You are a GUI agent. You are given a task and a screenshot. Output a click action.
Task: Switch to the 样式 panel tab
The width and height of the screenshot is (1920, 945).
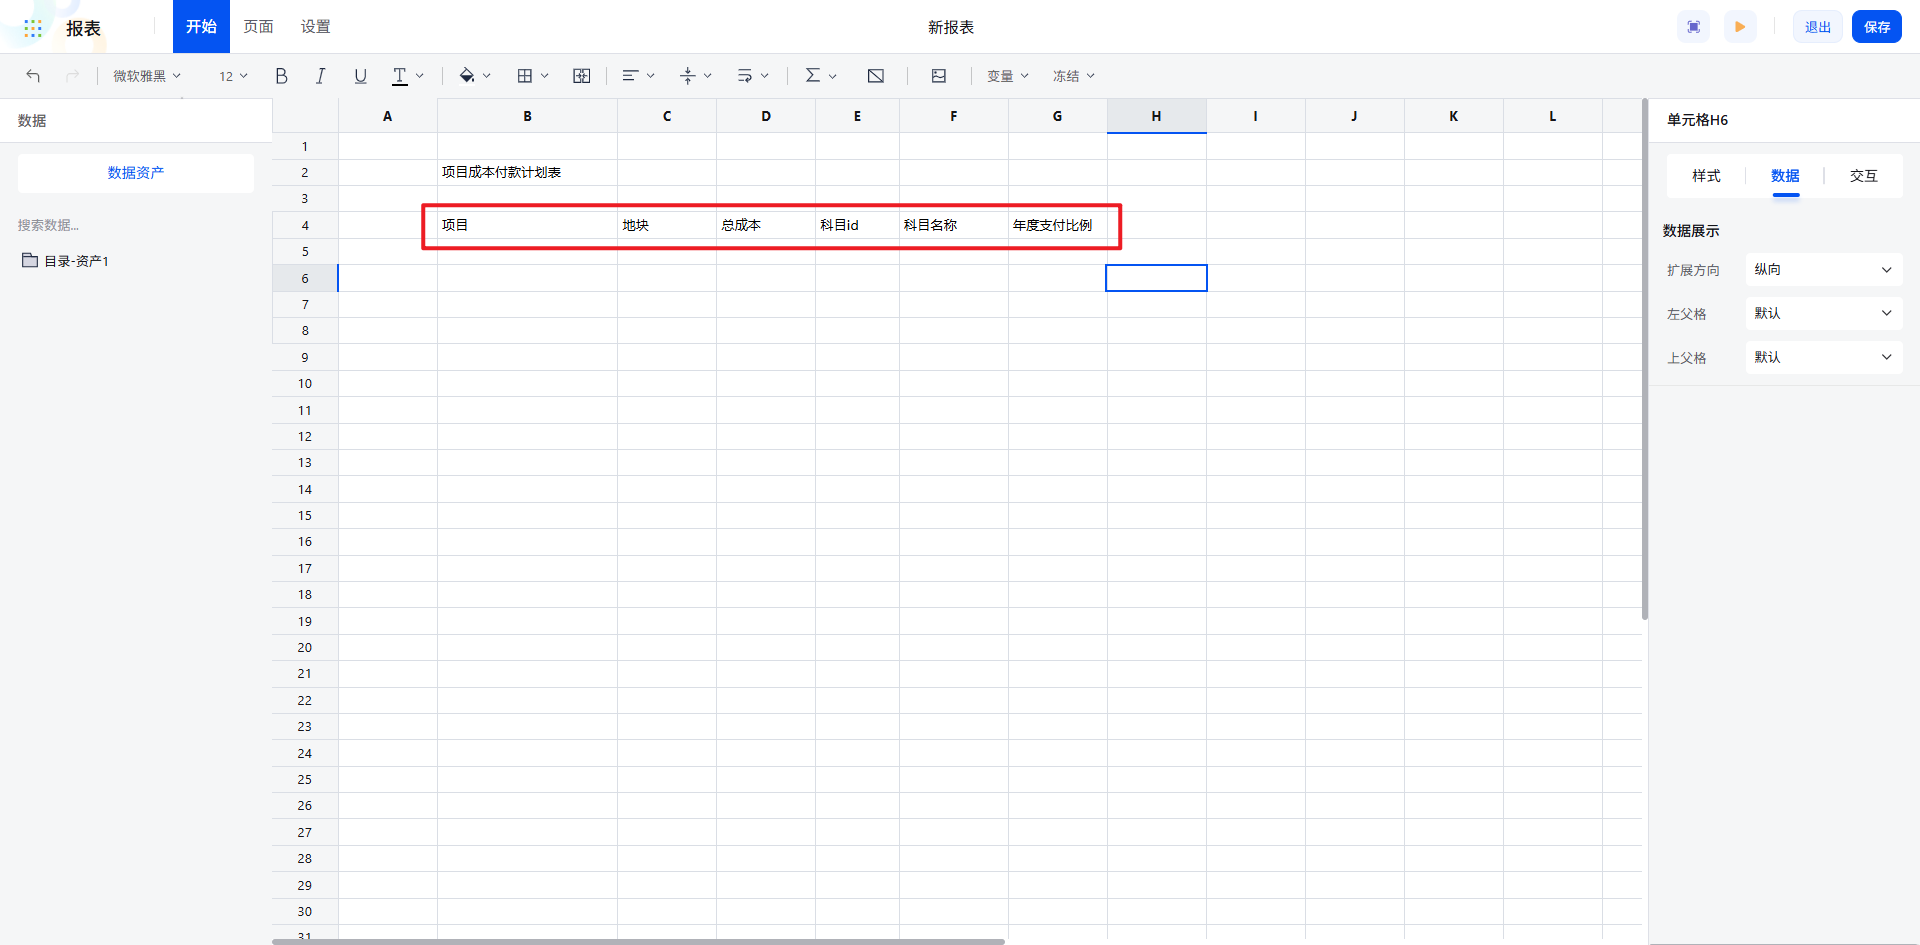[1706, 176]
